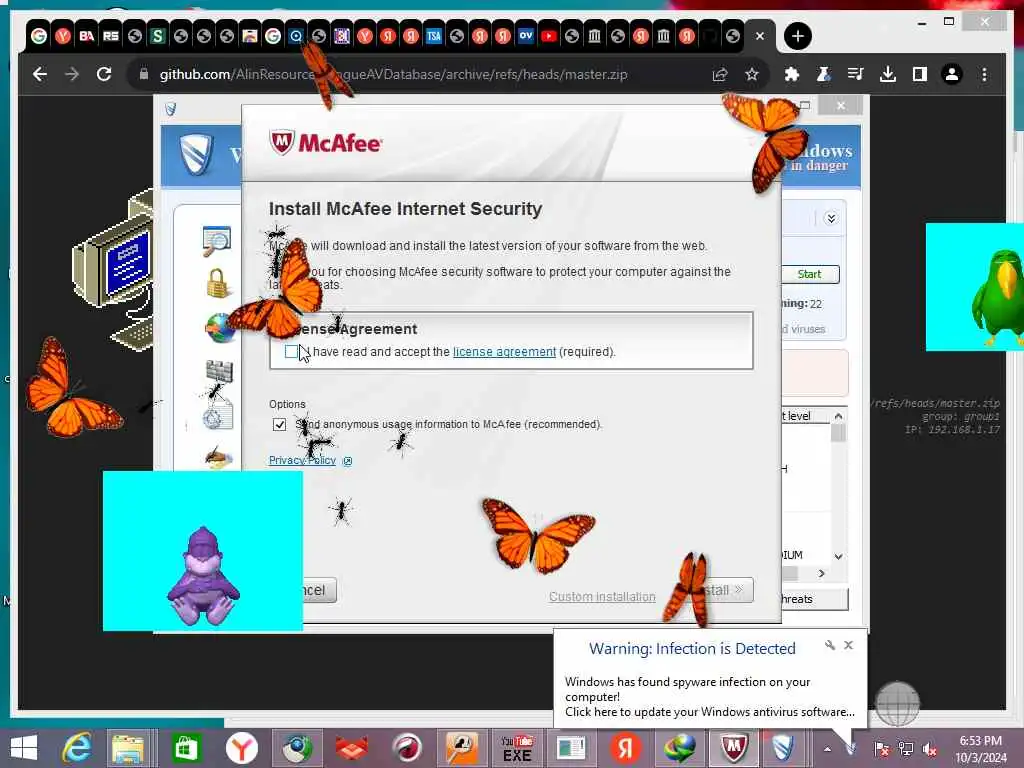Open Chrome Labs flask icon
Screen dimensions: 1024x768
[824, 74]
